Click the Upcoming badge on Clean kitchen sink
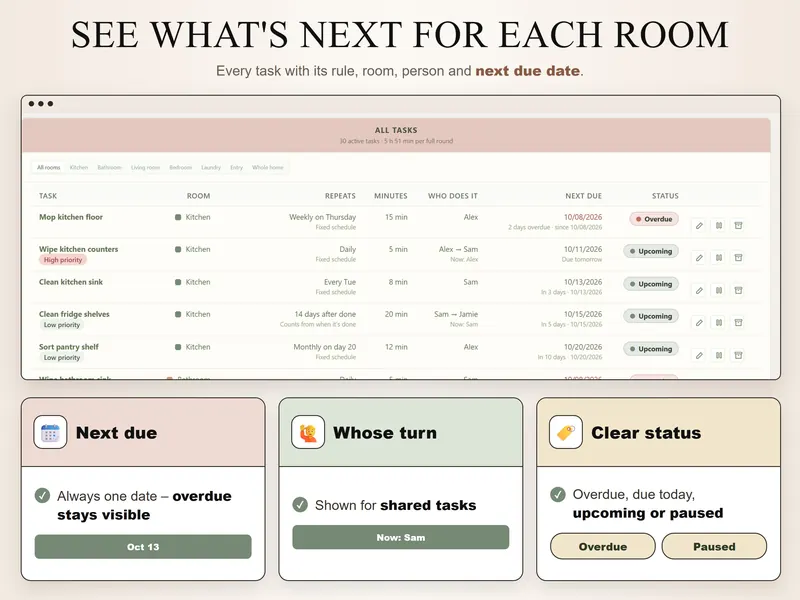Image resolution: width=800 pixels, height=600 pixels. pyautogui.click(x=651, y=284)
